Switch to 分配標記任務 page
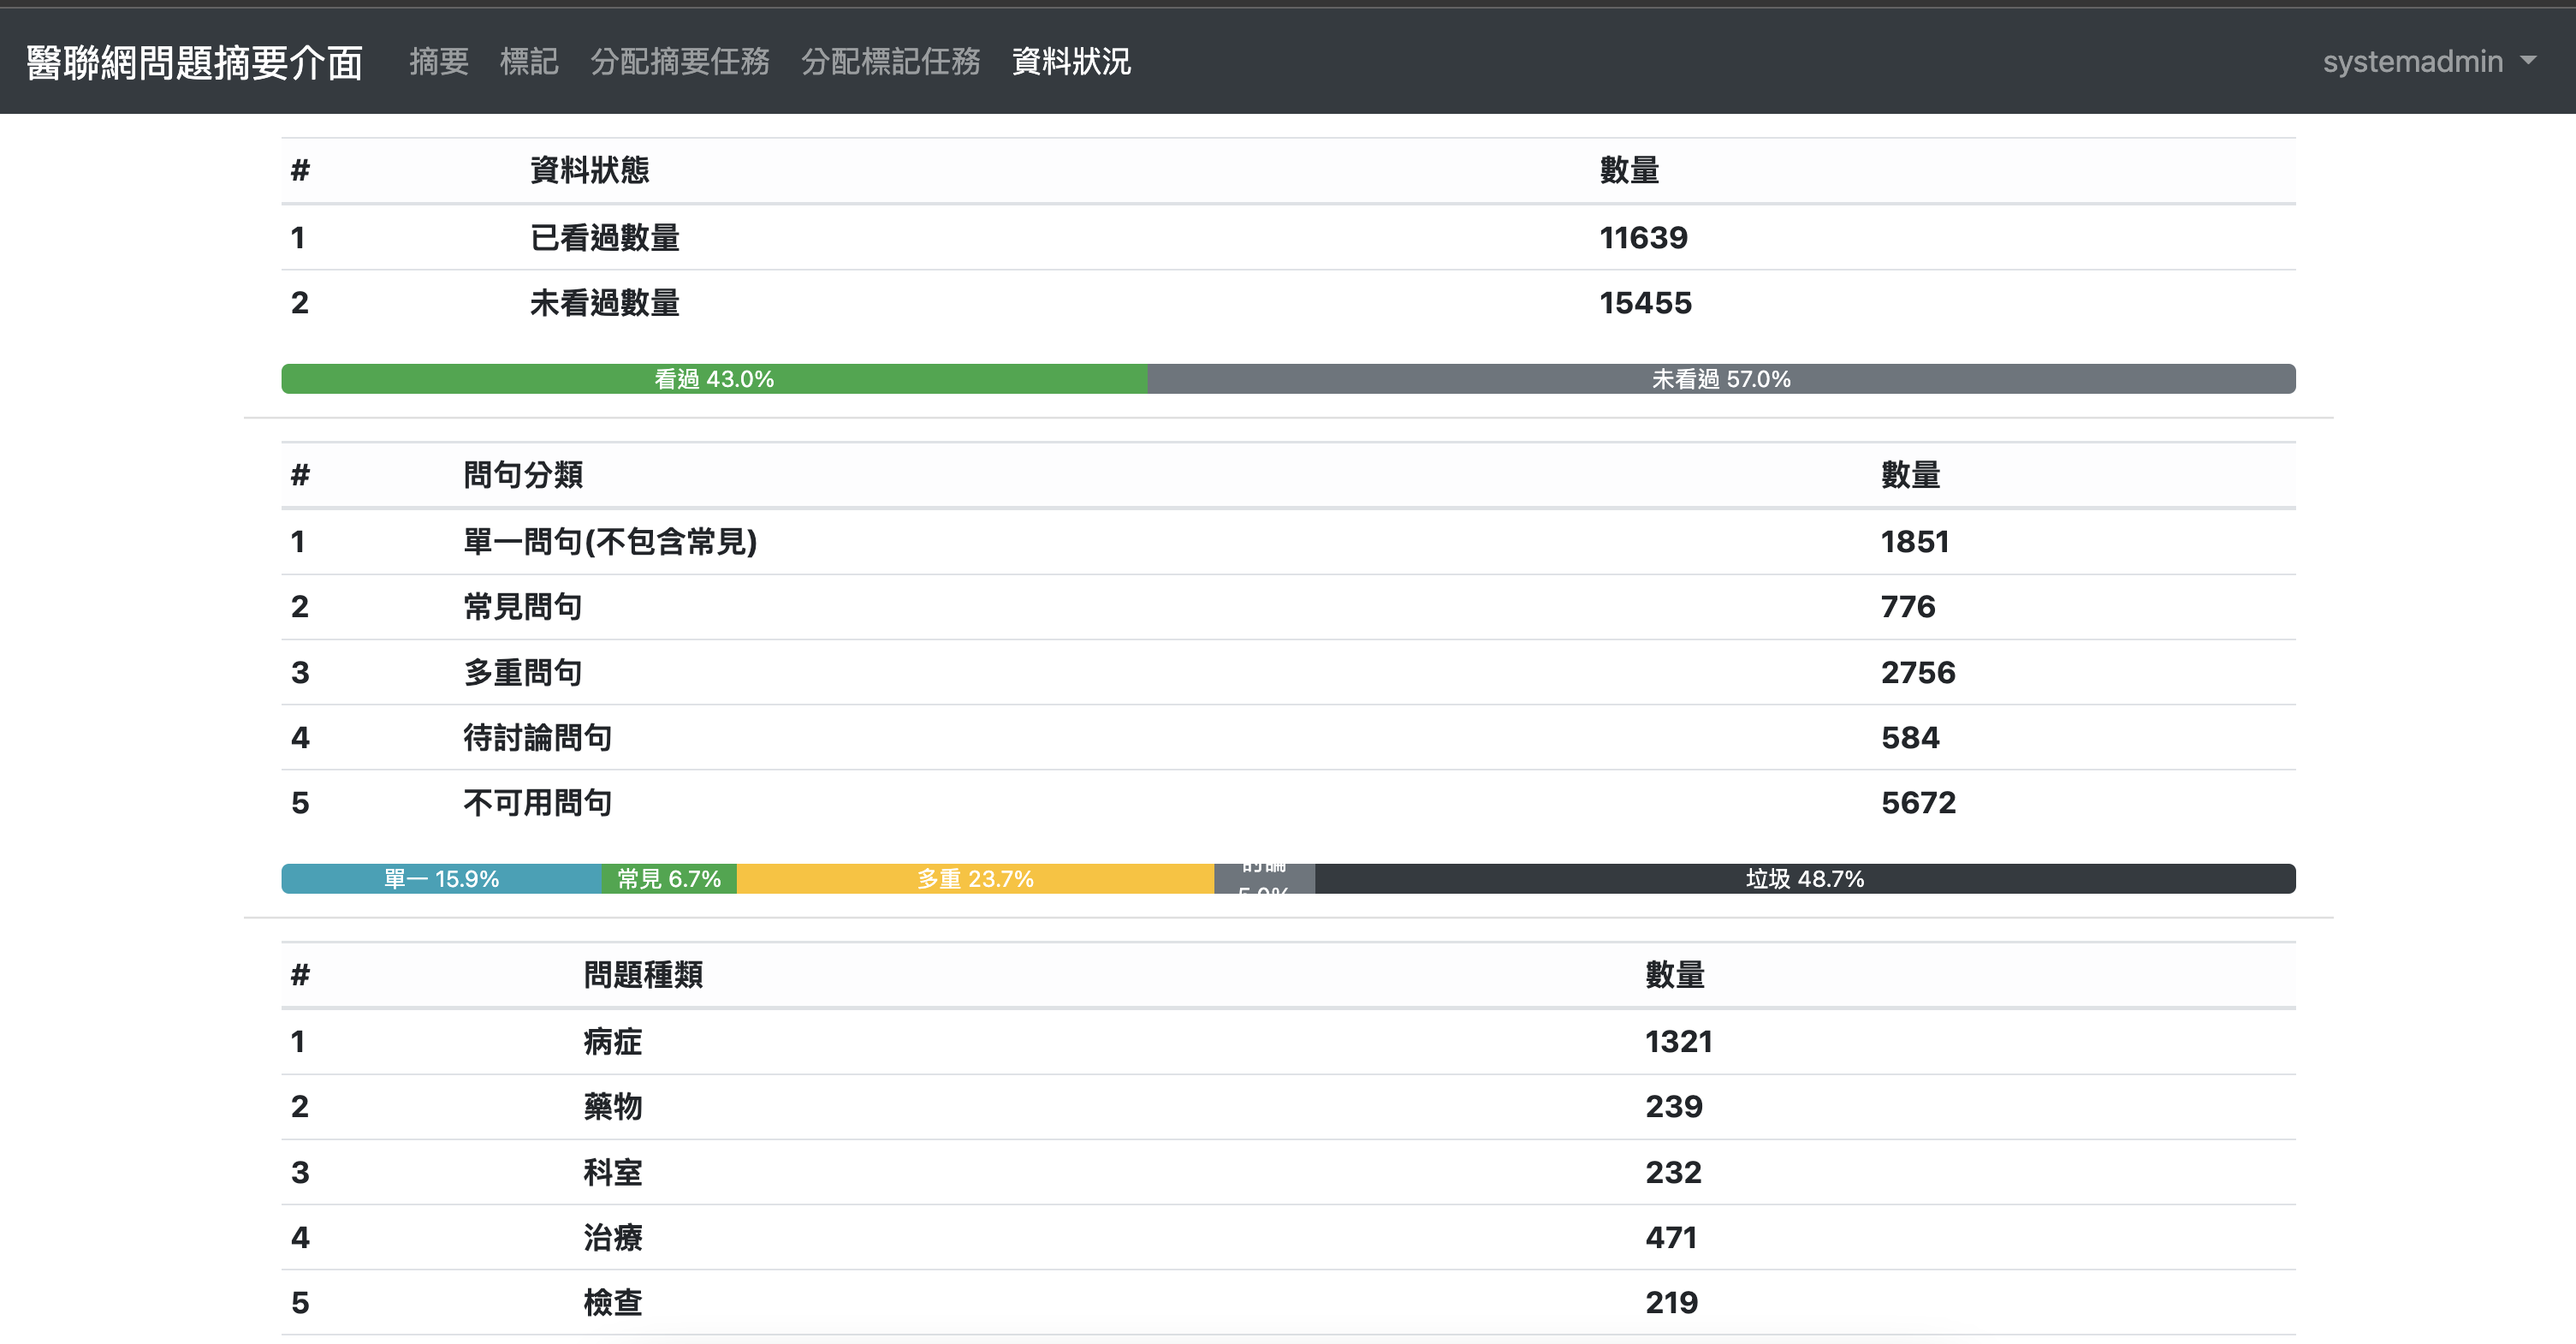The width and height of the screenshot is (2576, 1344). 890,62
